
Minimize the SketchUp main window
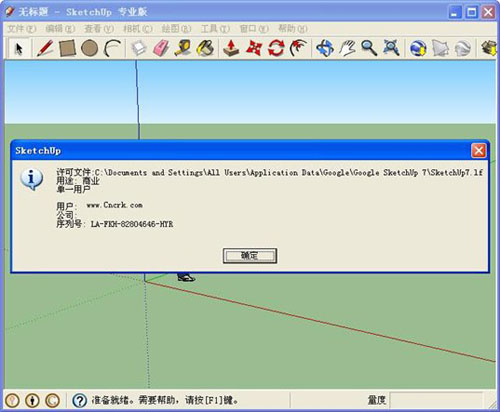pos(454,12)
